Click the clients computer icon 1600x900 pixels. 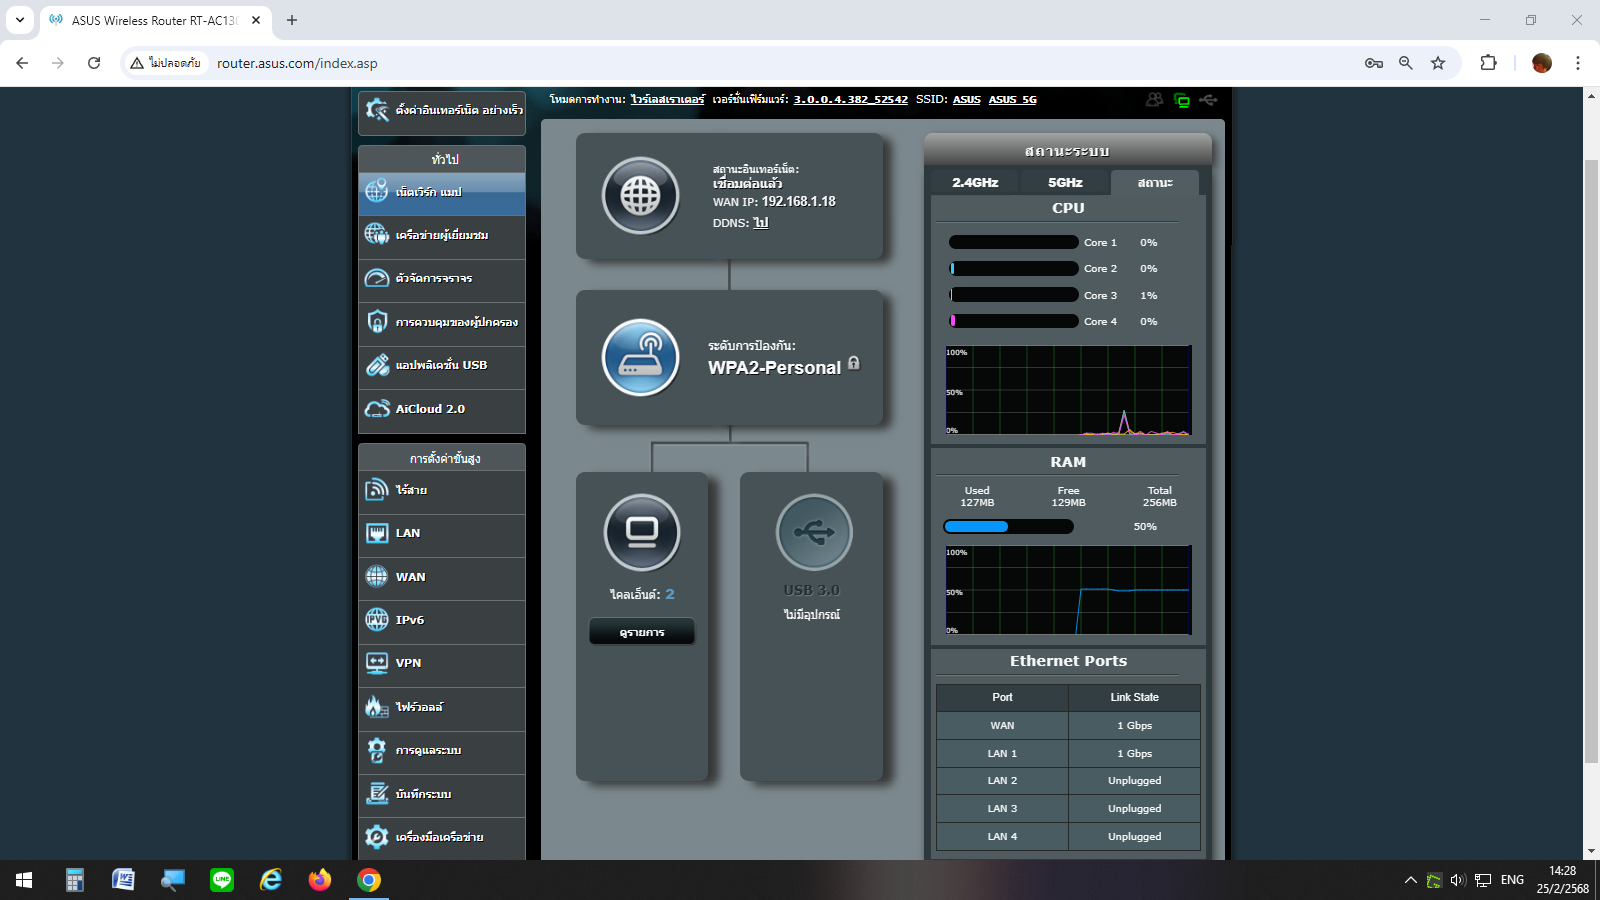641,532
